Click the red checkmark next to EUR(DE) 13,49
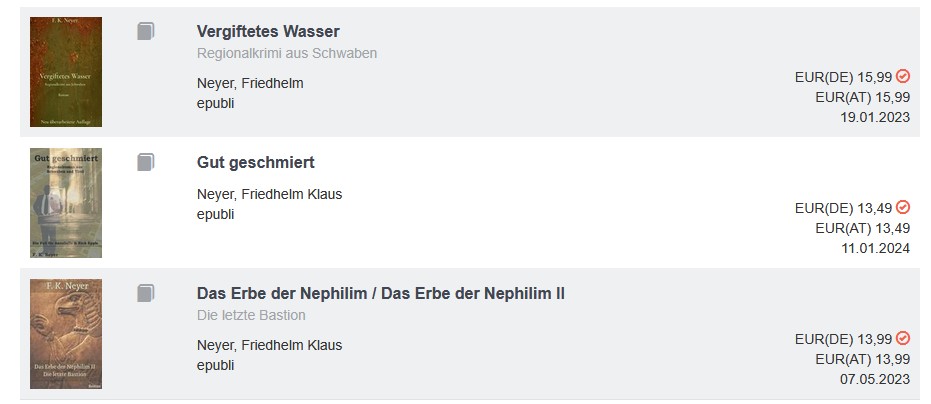The height and width of the screenshot is (404, 931). pos(902,207)
